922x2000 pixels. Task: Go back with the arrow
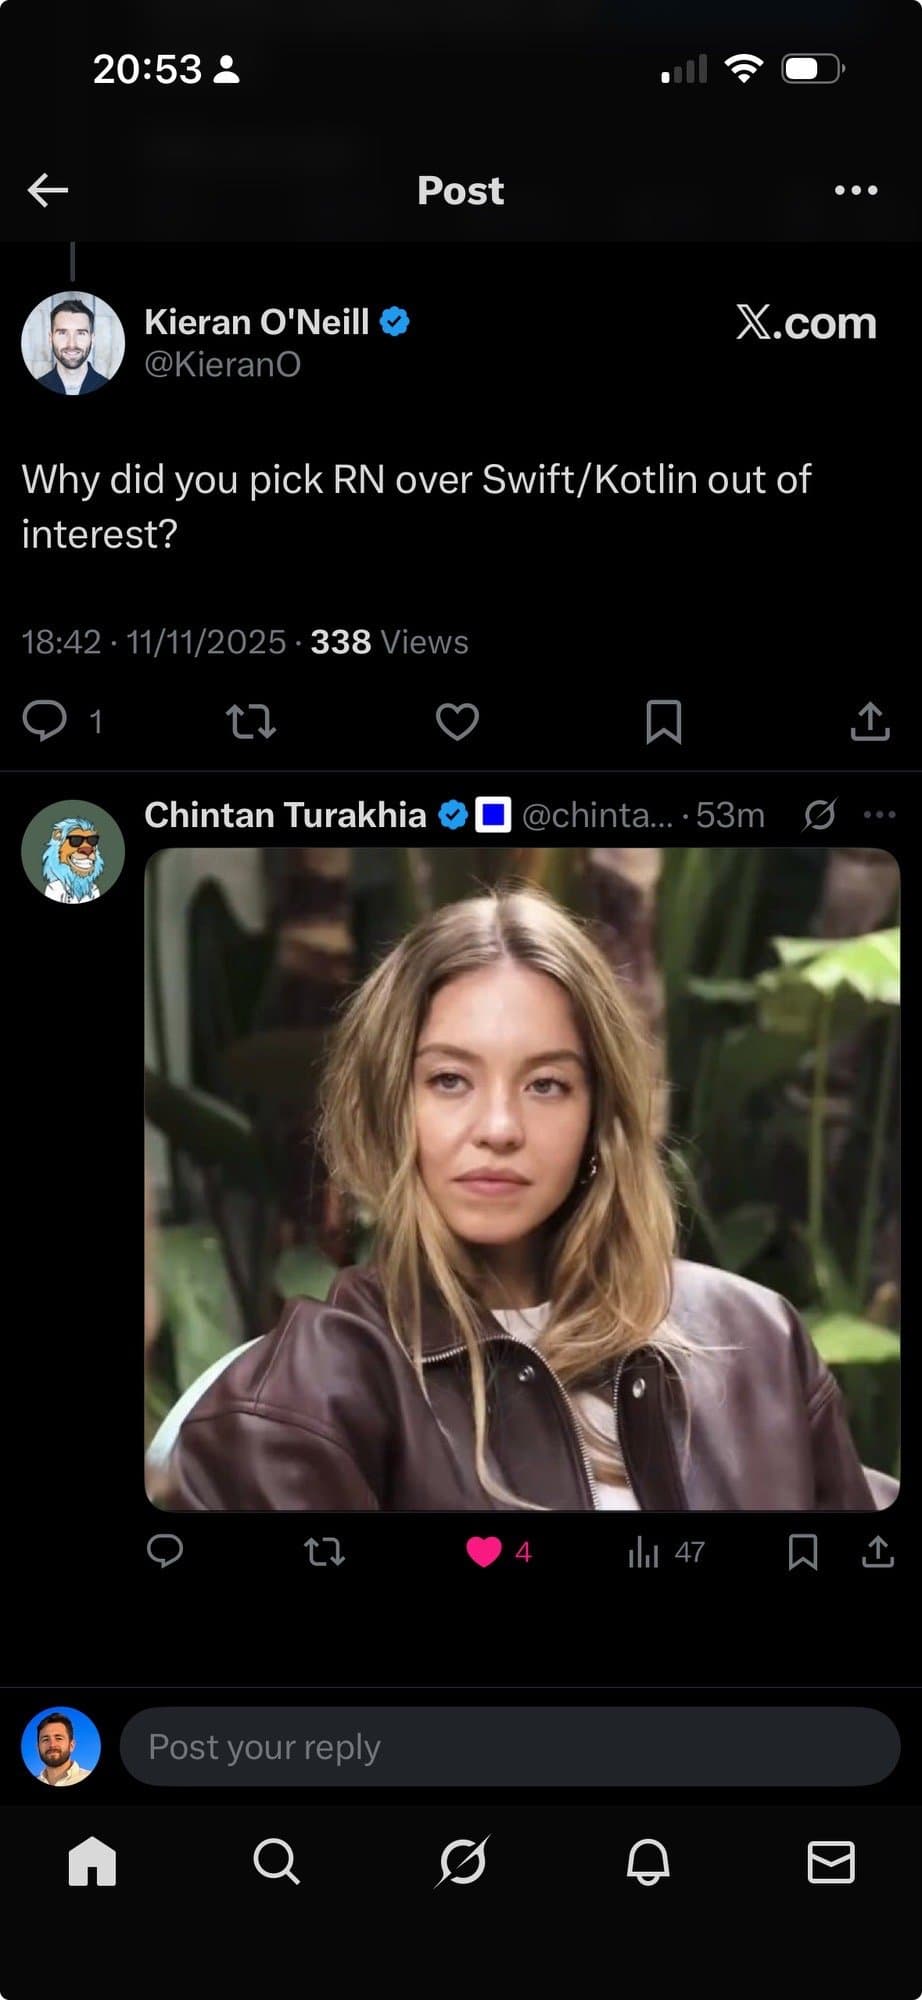point(46,190)
